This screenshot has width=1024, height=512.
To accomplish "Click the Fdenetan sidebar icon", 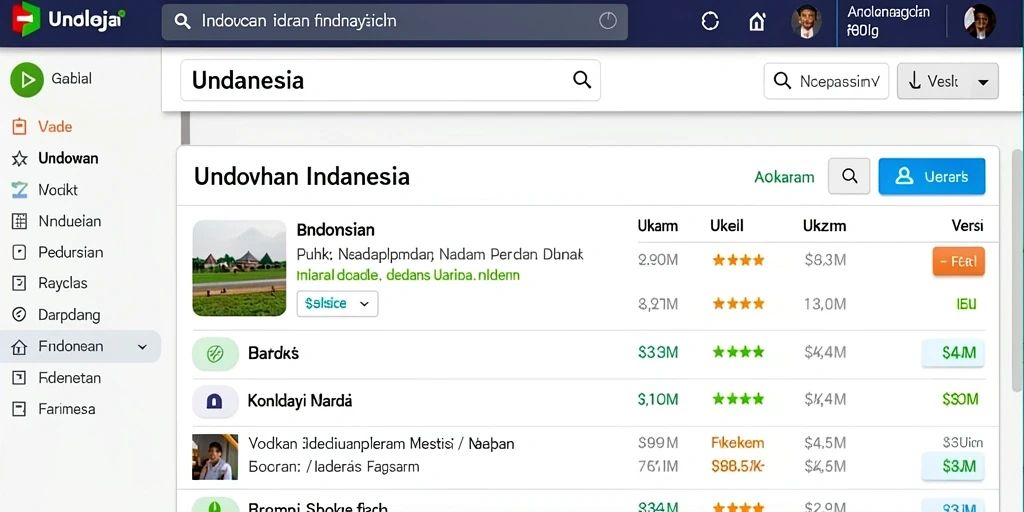I will click(x=20, y=377).
